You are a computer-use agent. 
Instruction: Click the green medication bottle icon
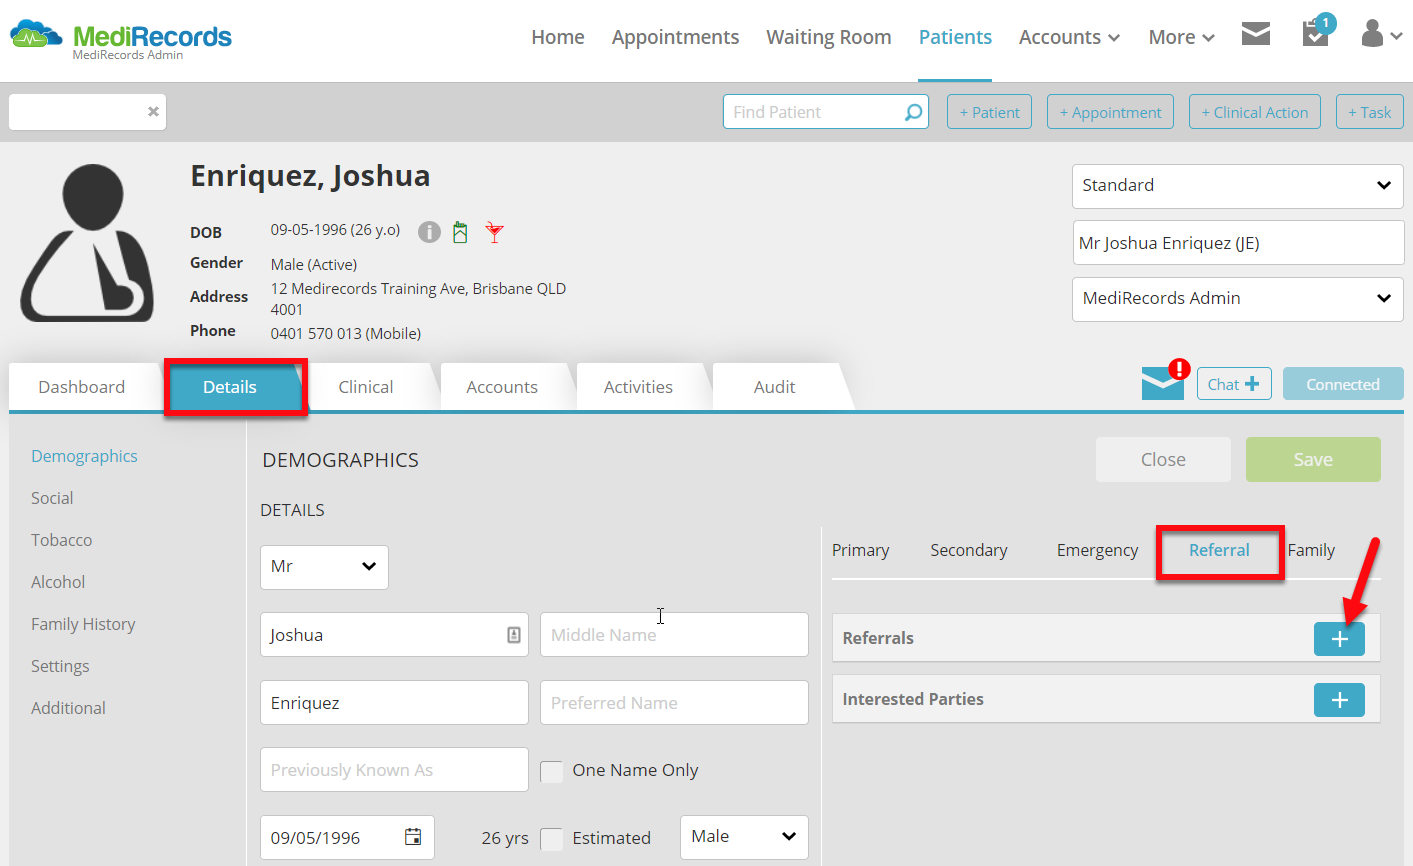coord(460,232)
